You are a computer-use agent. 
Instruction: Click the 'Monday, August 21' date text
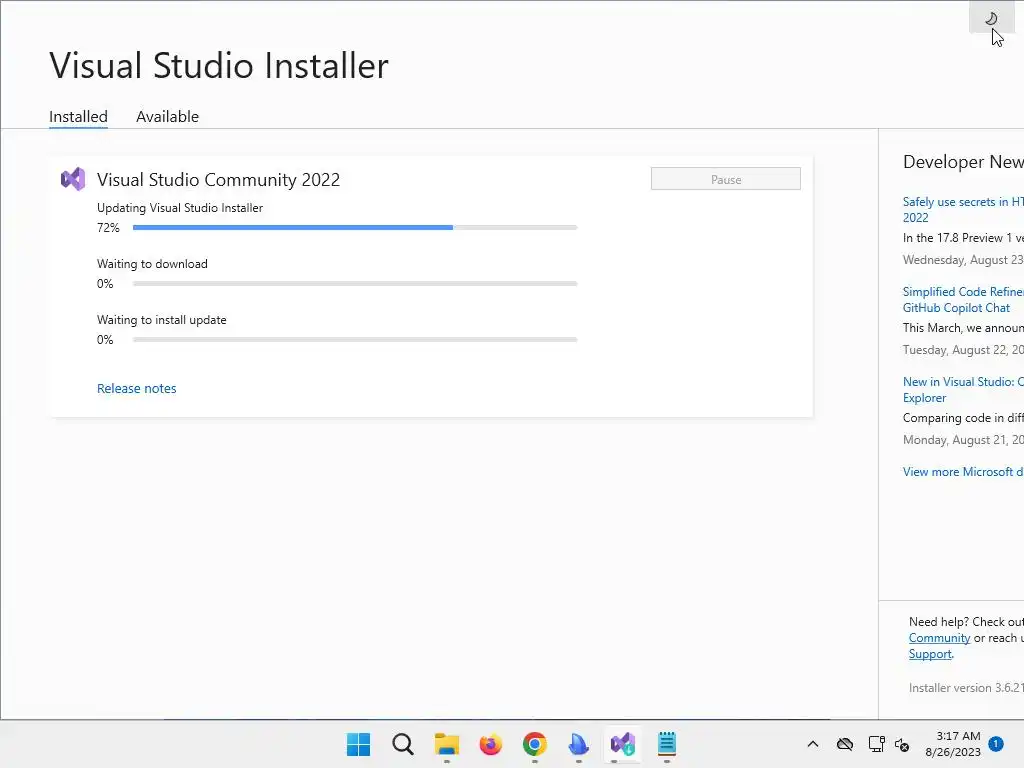[963, 440]
